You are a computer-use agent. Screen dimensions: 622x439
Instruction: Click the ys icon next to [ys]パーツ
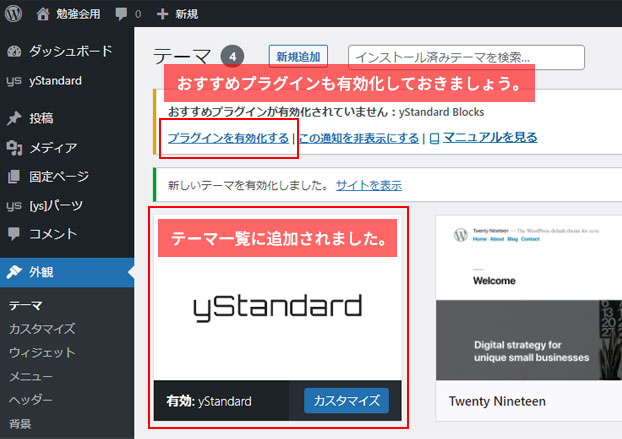14,206
